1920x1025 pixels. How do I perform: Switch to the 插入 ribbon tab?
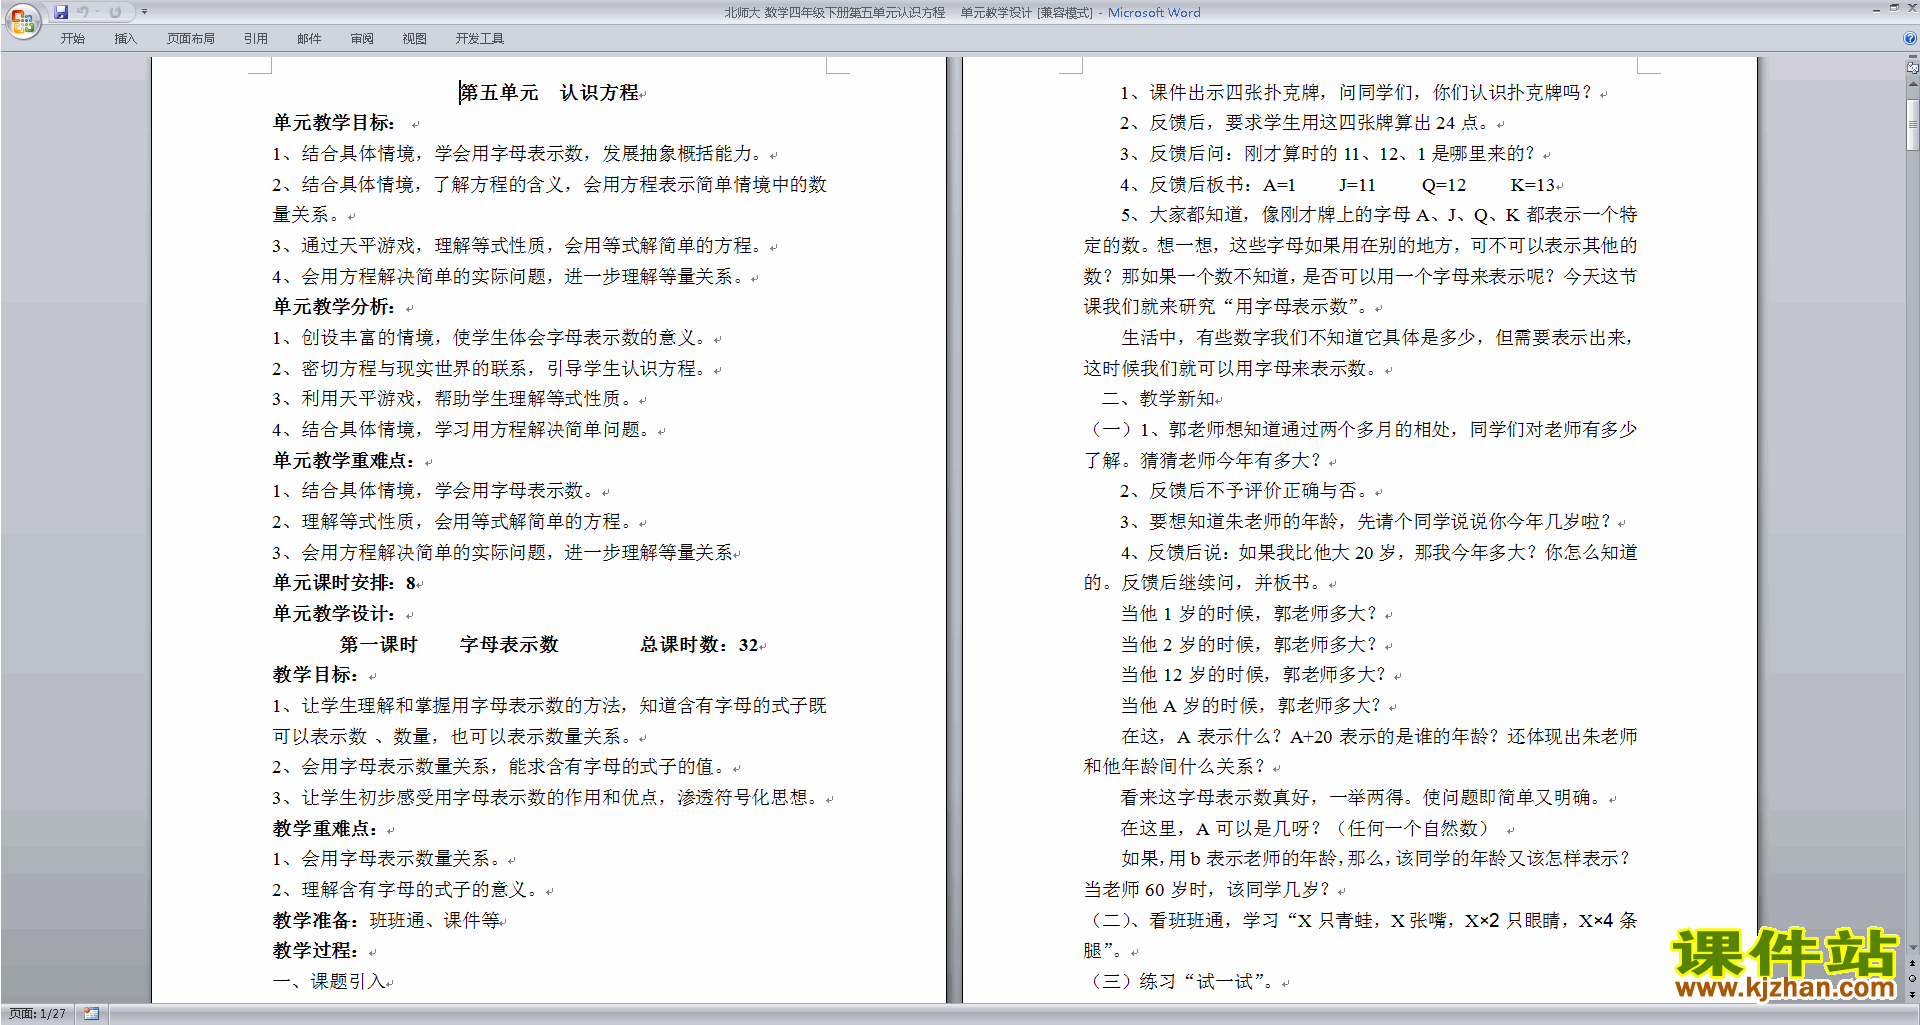(x=125, y=38)
